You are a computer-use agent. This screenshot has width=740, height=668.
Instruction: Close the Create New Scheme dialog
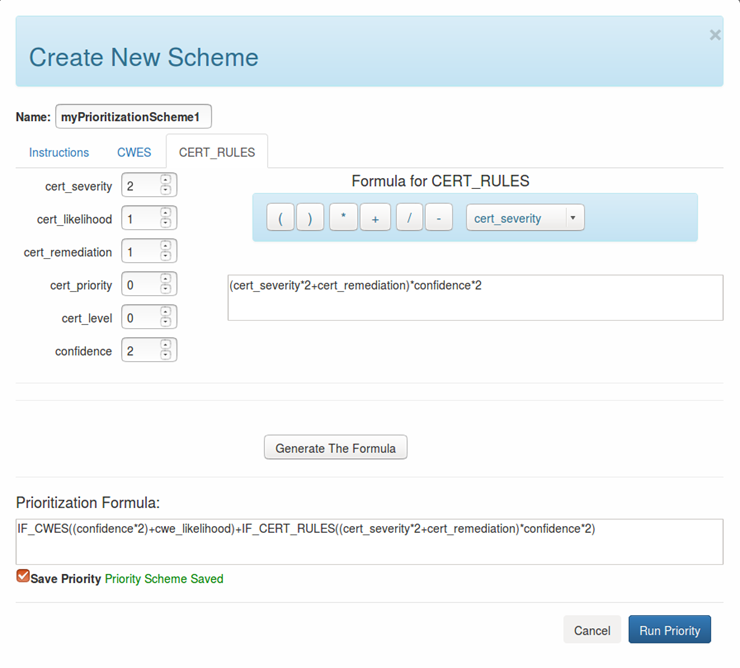tap(714, 35)
